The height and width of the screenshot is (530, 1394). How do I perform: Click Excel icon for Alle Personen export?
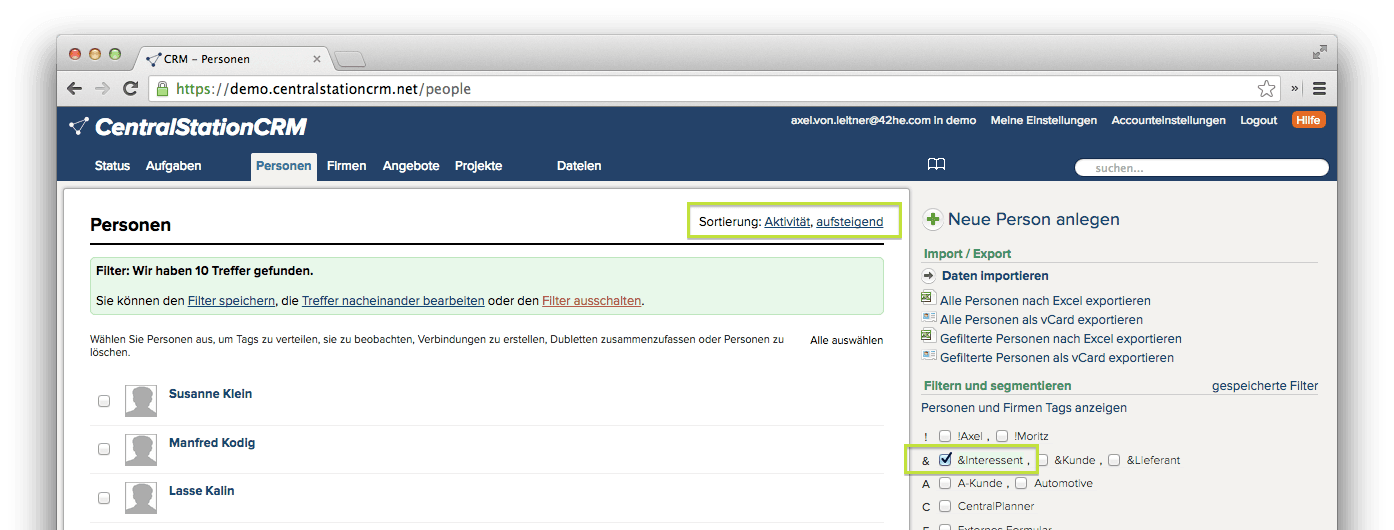coord(928,299)
